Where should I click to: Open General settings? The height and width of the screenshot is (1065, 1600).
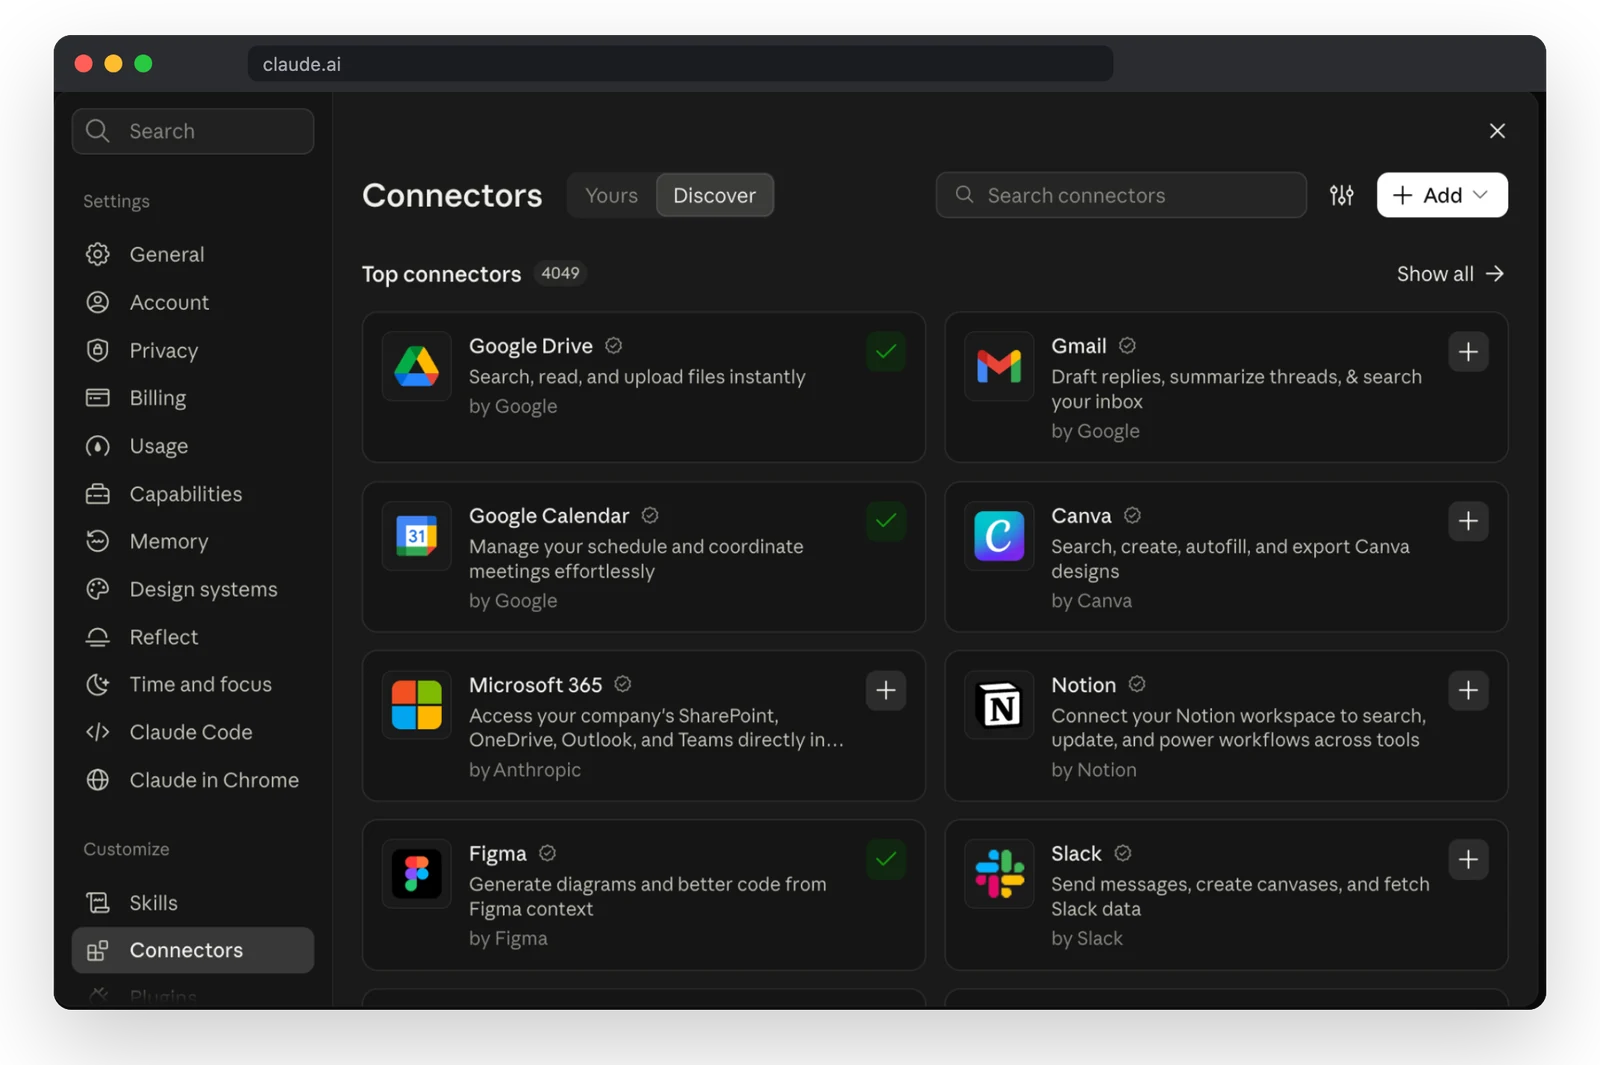192,254
